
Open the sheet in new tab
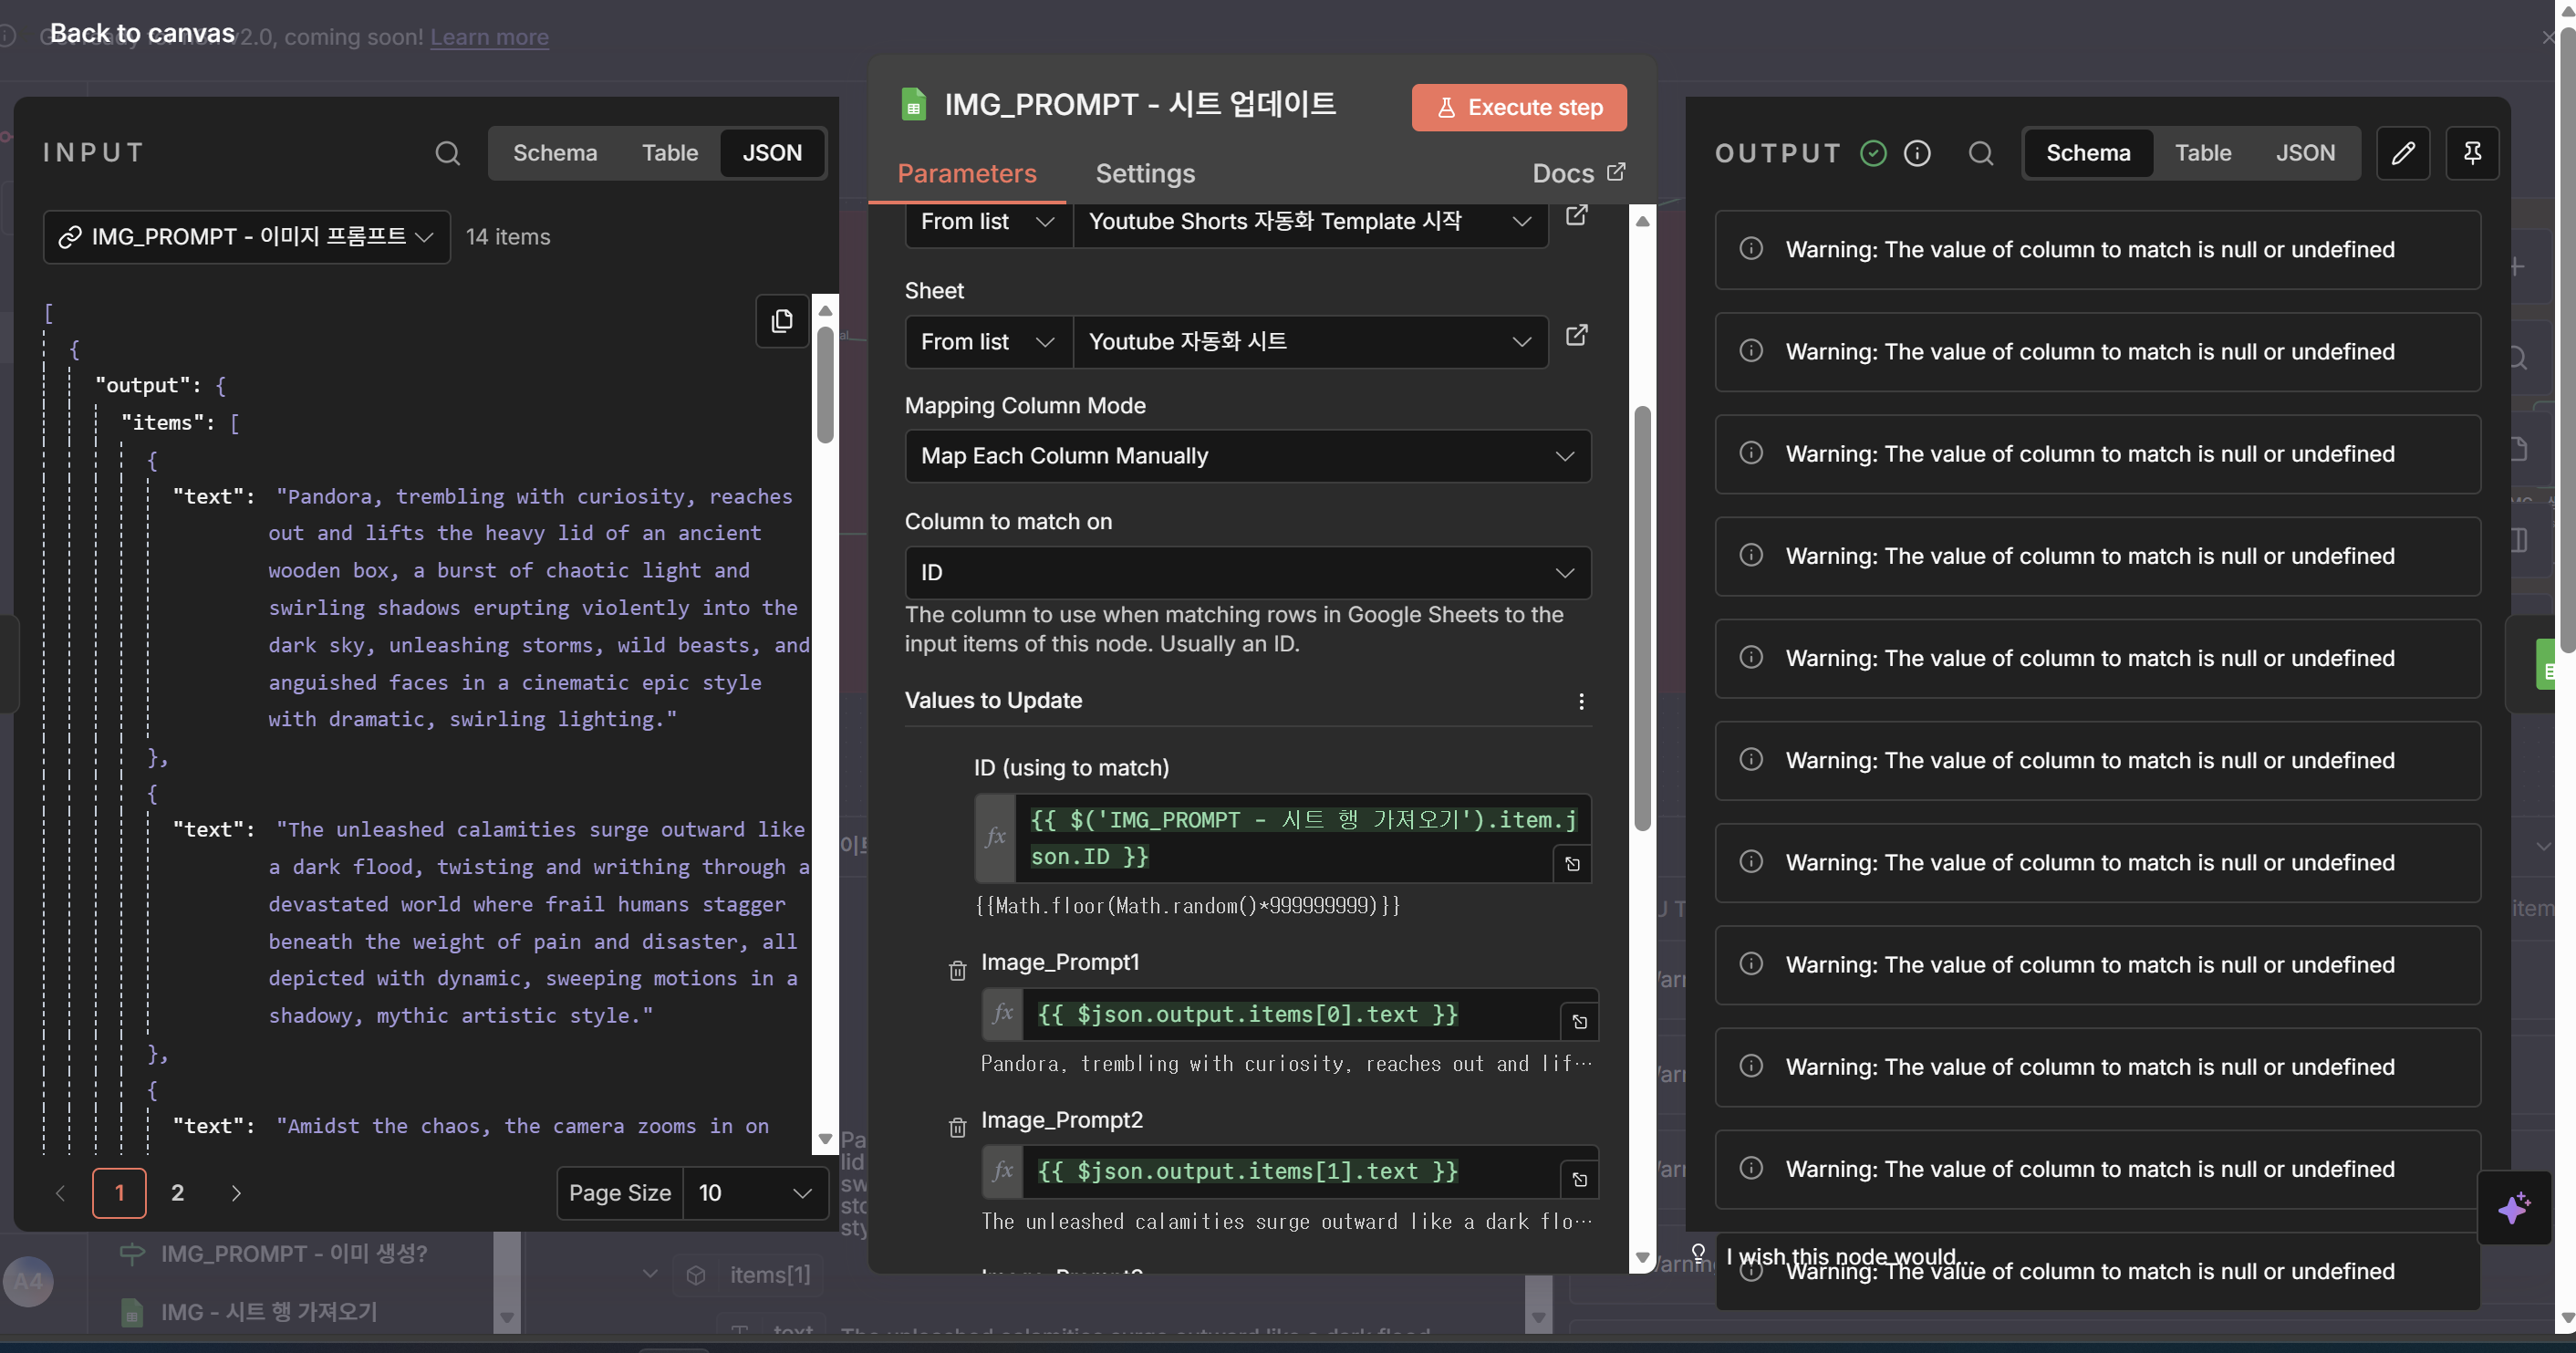click(x=1576, y=336)
